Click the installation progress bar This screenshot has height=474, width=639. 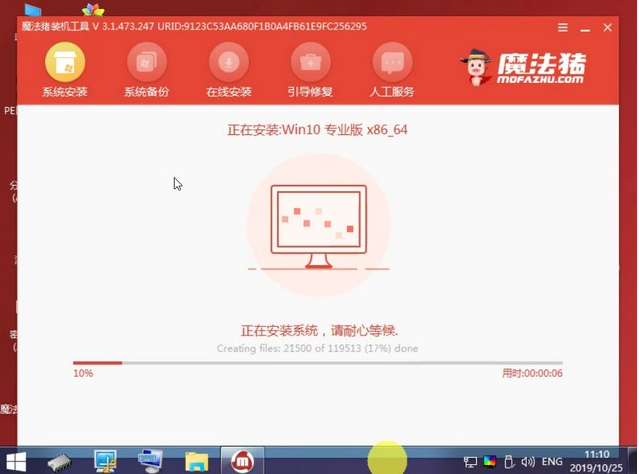point(318,363)
